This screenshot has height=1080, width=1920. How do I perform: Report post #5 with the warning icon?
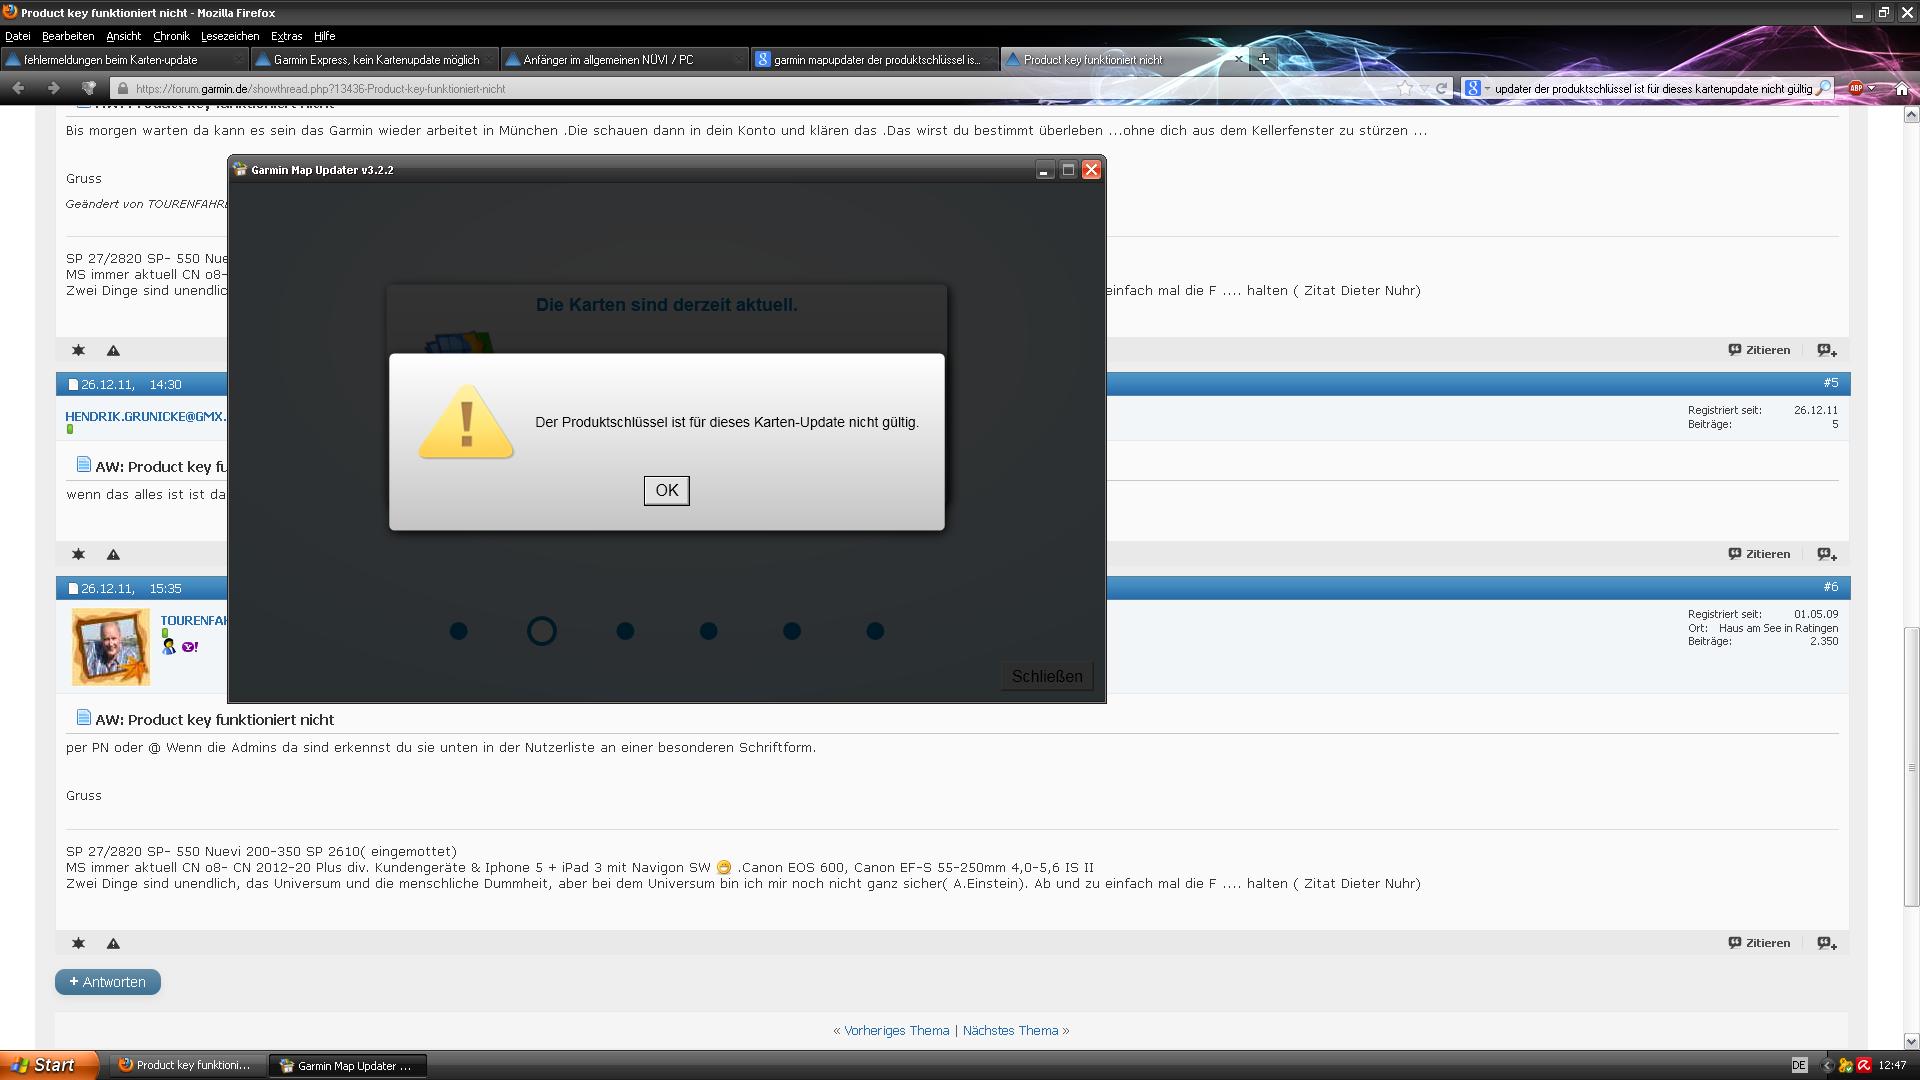tap(113, 554)
